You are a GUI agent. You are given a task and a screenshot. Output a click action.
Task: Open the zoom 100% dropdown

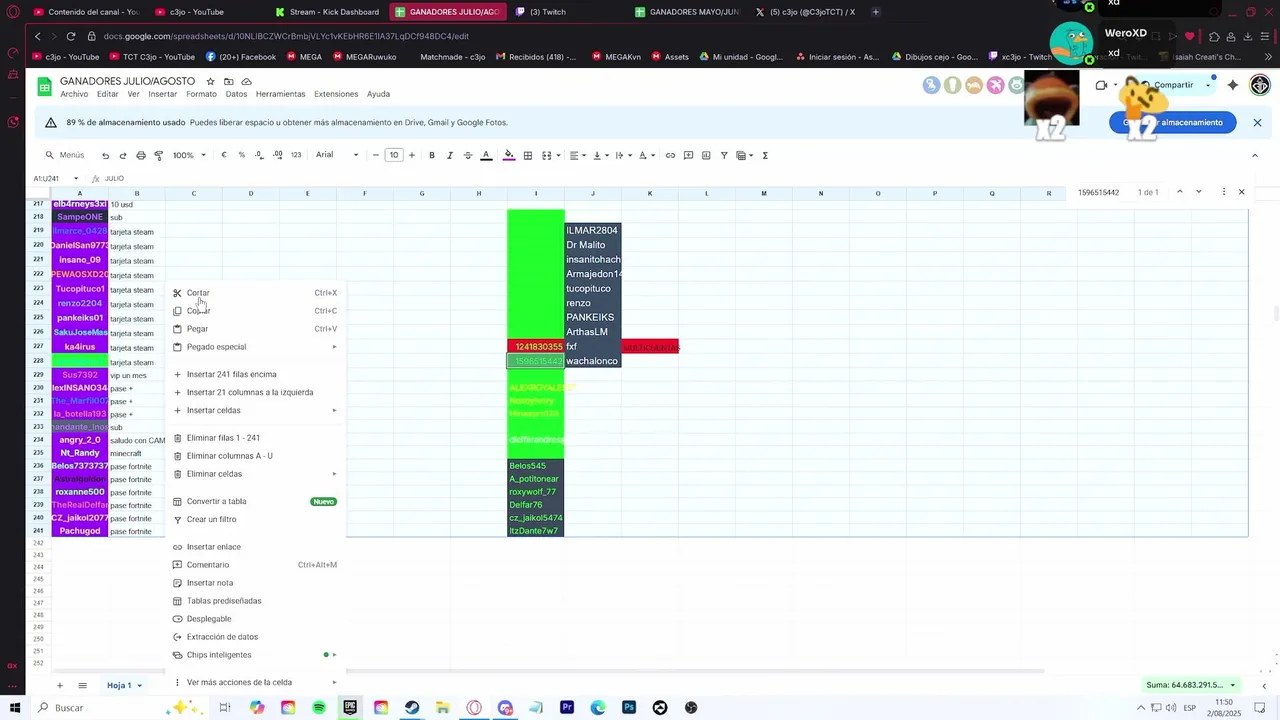(189, 155)
